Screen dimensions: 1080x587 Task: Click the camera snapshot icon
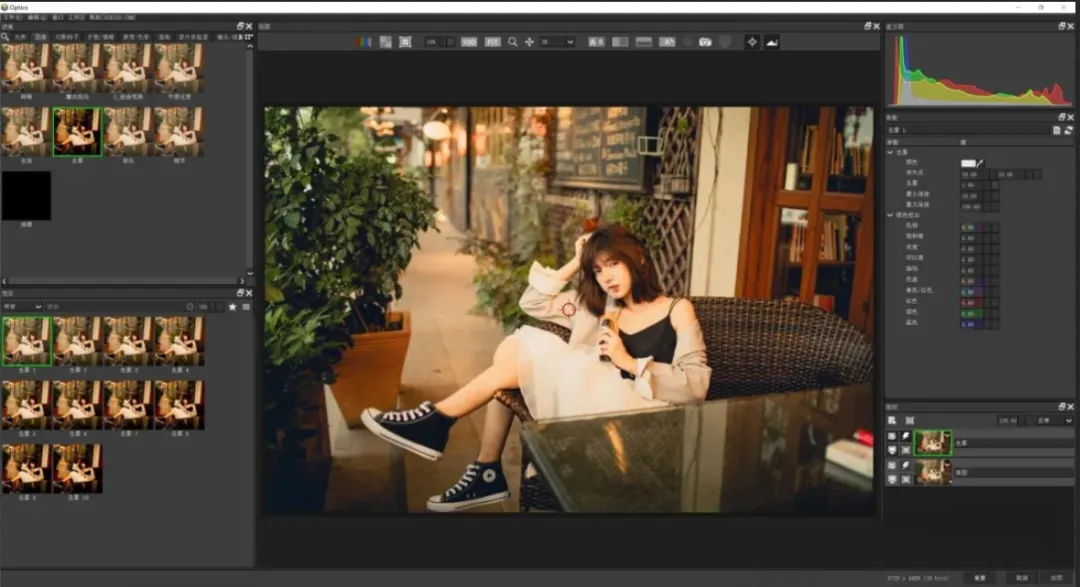(x=705, y=42)
